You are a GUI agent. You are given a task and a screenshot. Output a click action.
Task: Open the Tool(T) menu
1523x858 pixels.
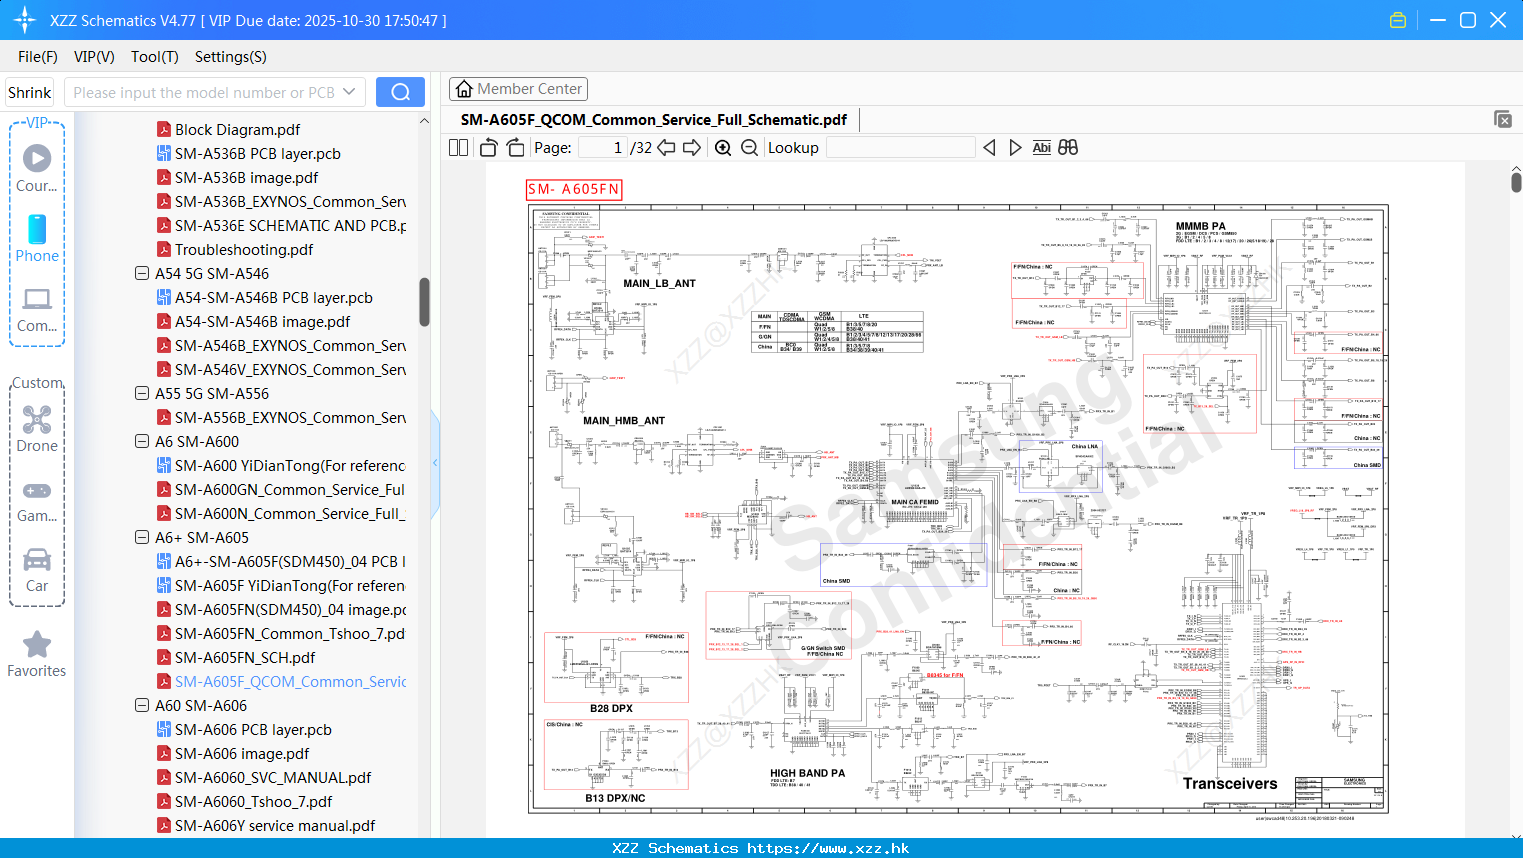point(155,57)
